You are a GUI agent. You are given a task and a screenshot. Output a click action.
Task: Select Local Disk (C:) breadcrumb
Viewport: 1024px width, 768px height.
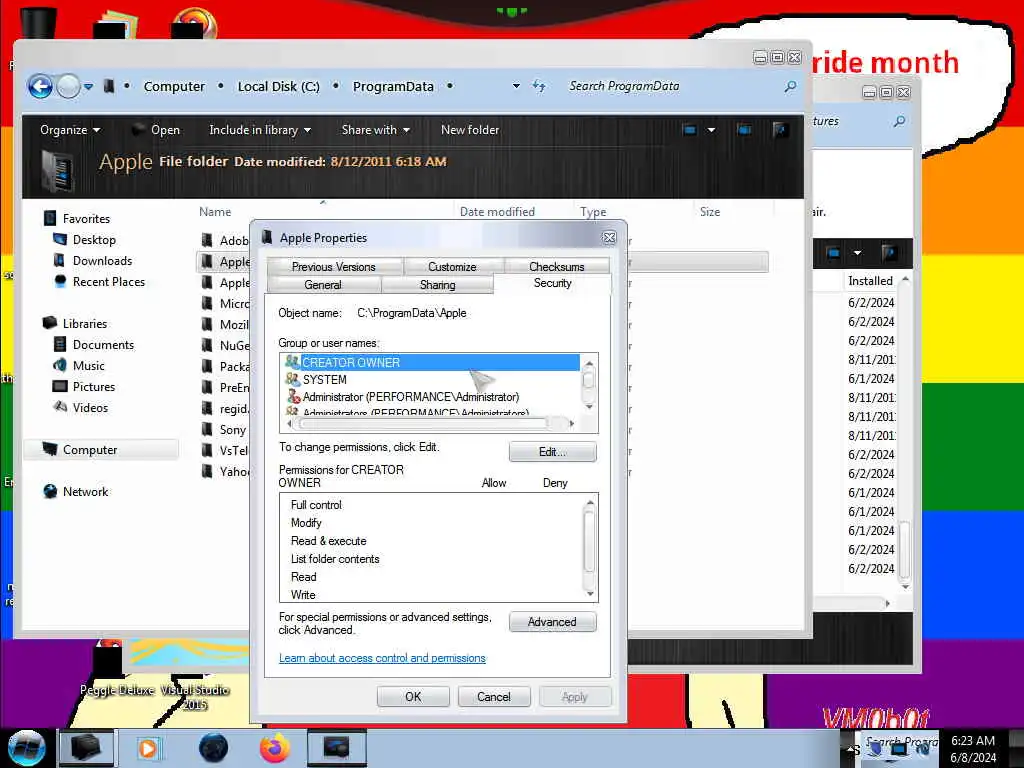click(279, 86)
